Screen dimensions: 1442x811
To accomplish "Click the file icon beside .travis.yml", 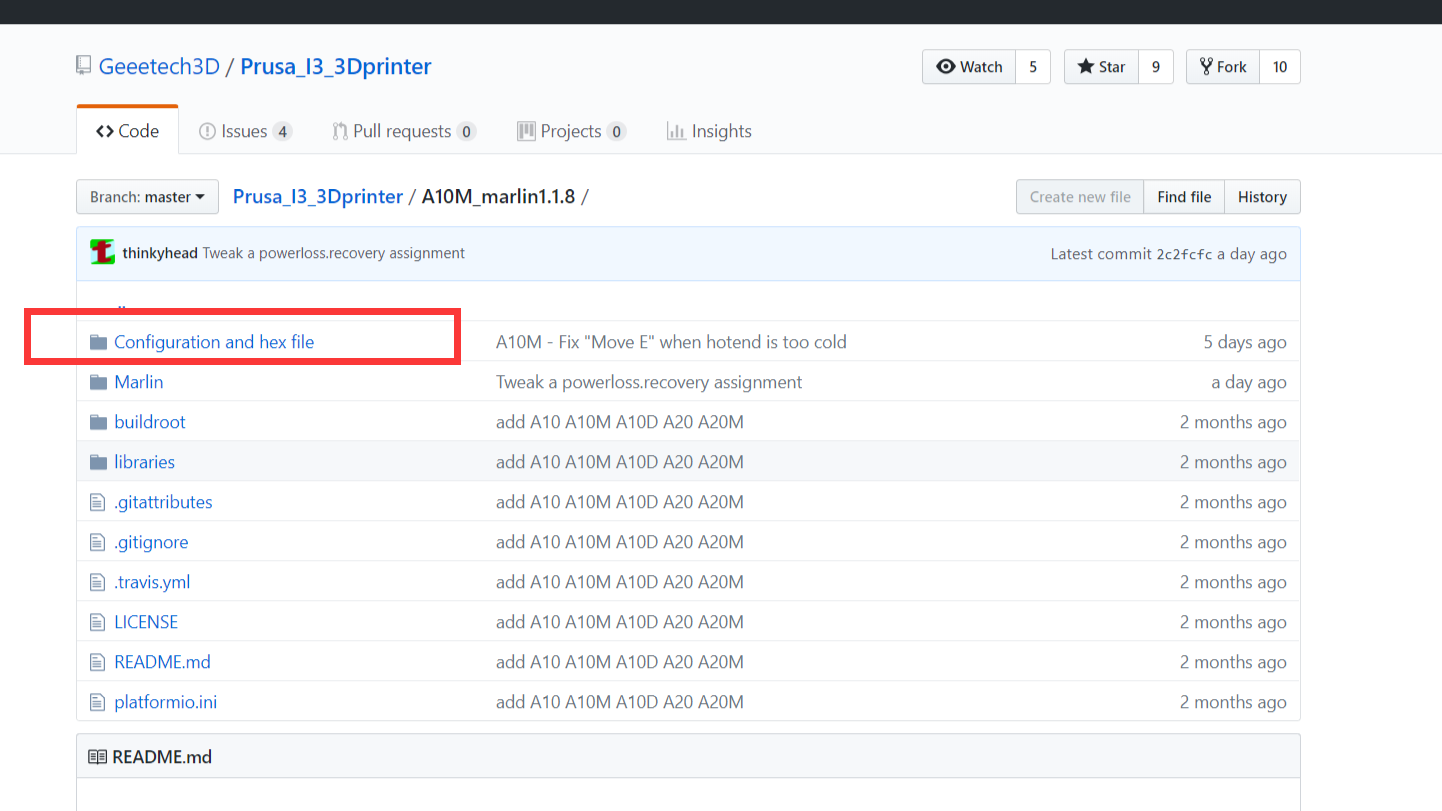I will click(97, 582).
